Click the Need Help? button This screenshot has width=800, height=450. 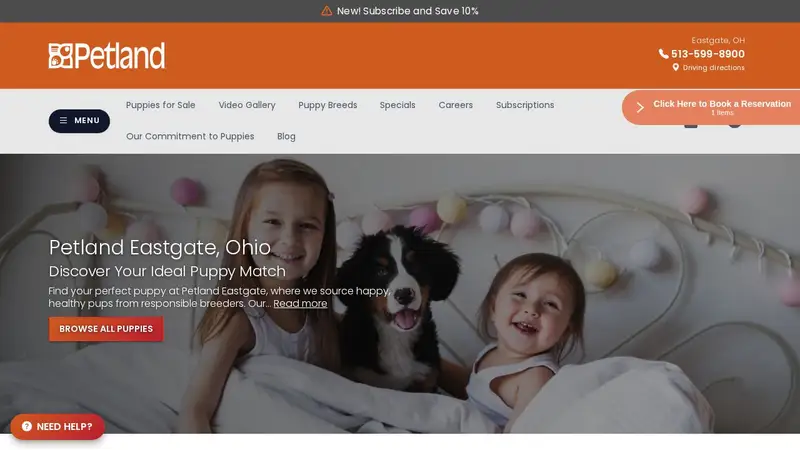pyautogui.click(x=58, y=426)
